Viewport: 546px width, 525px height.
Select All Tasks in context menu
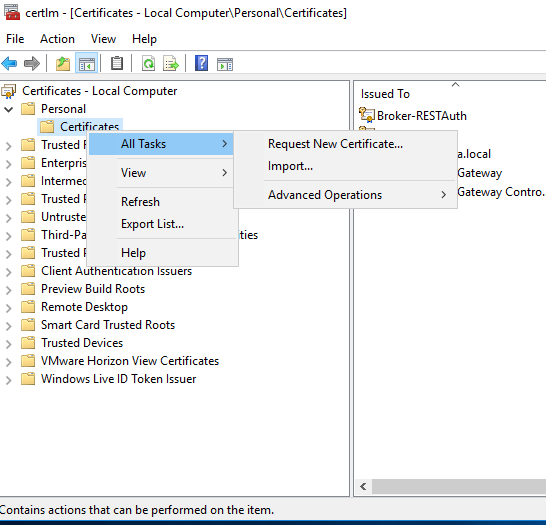click(x=161, y=144)
